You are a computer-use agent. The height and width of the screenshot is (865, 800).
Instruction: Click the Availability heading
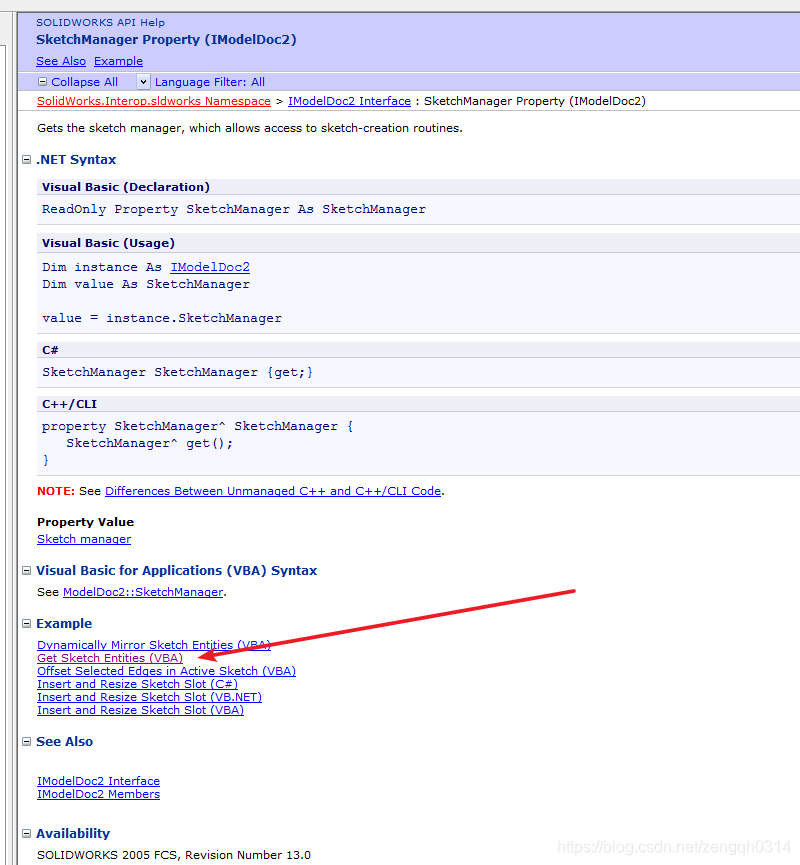tap(73, 834)
